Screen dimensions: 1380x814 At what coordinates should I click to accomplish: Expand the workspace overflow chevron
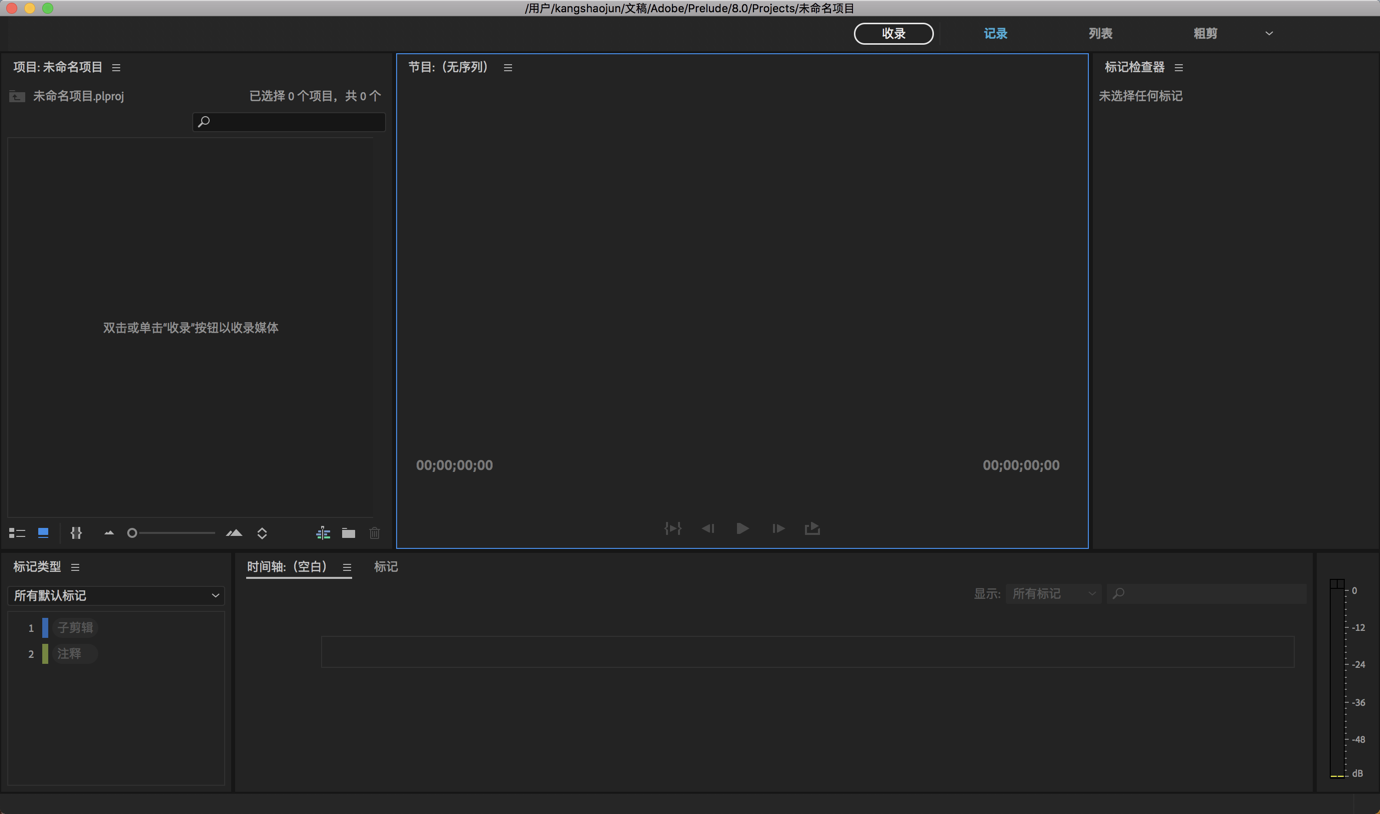click(1269, 34)
